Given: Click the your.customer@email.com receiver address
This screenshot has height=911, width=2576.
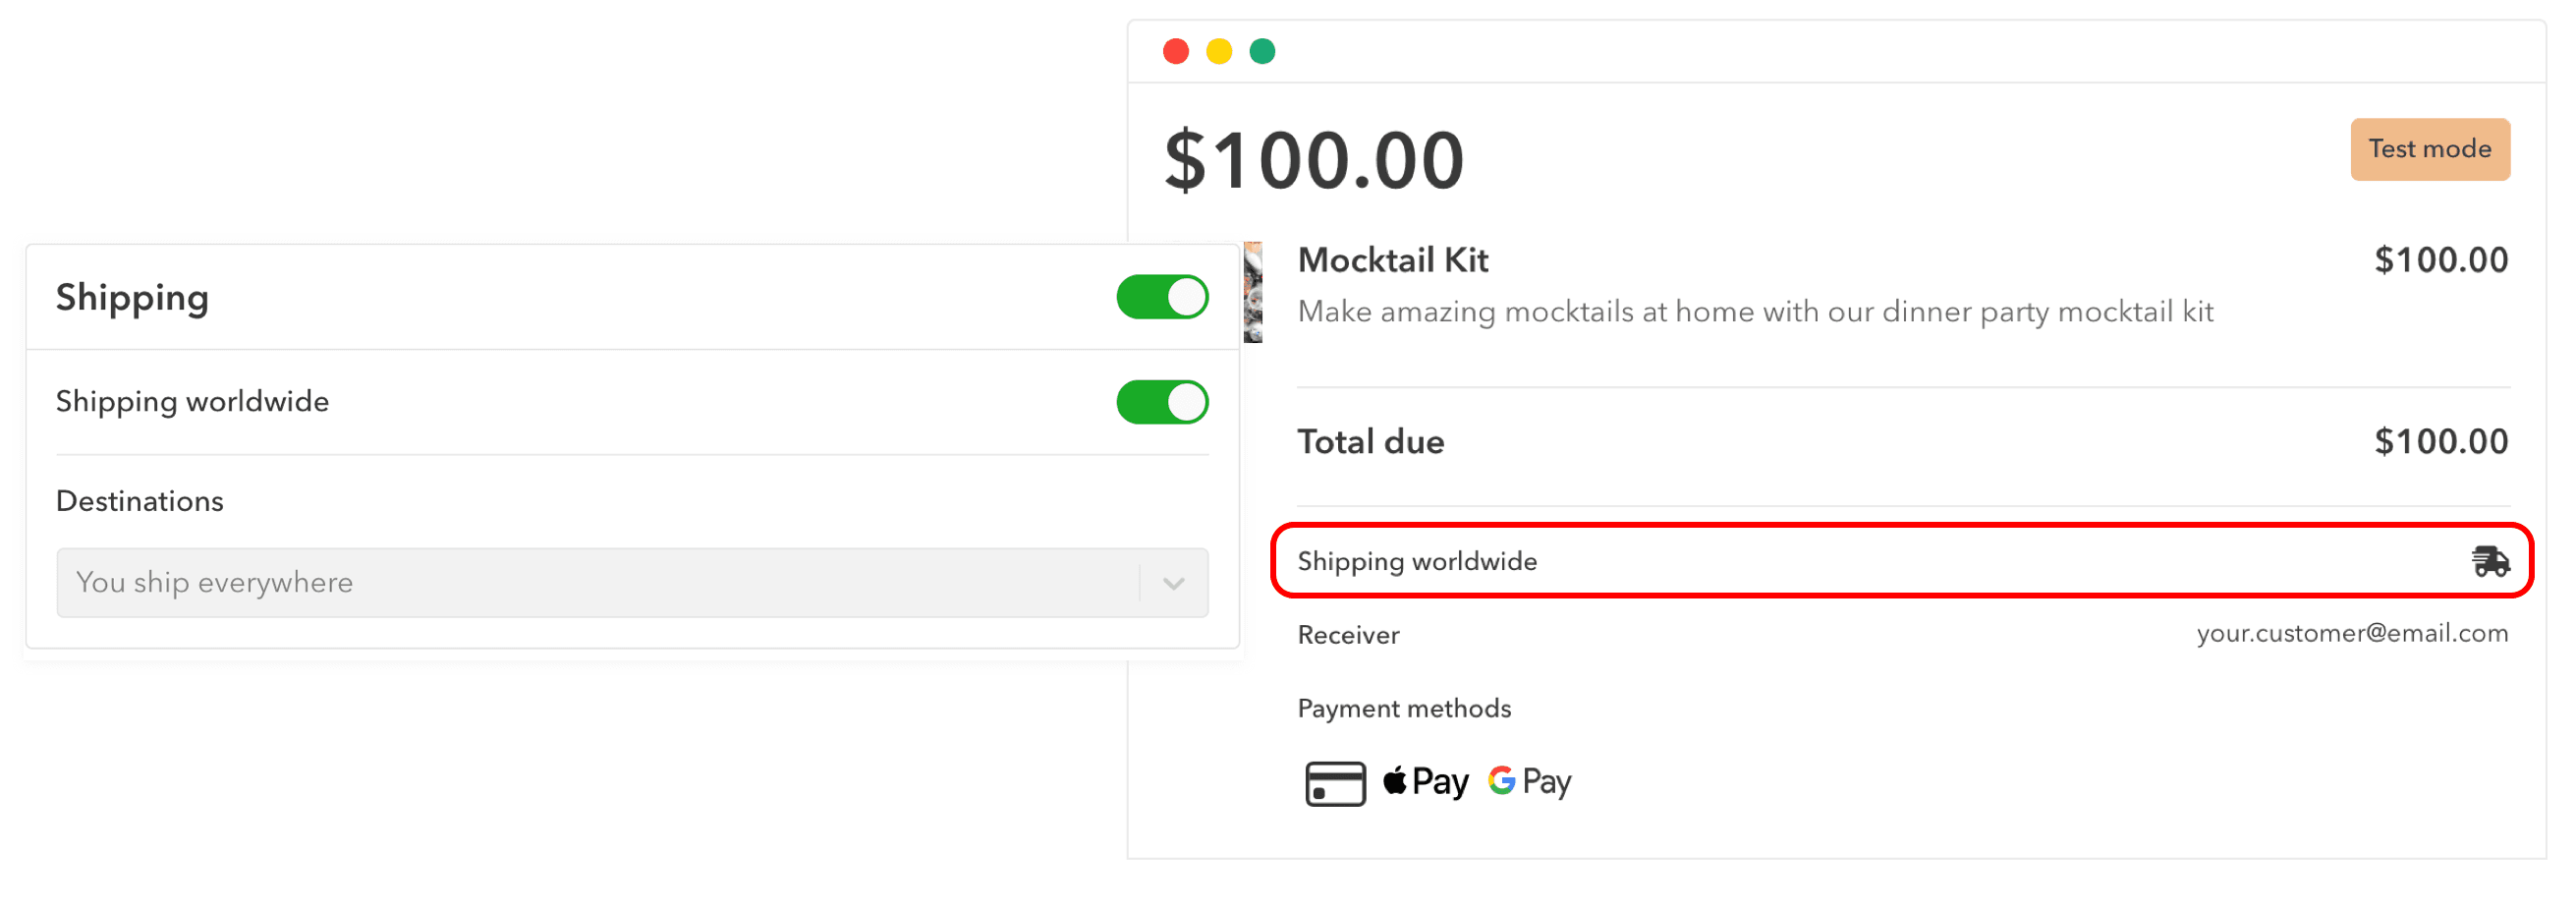Looking at the screenshot, I should coord(2351,633).
